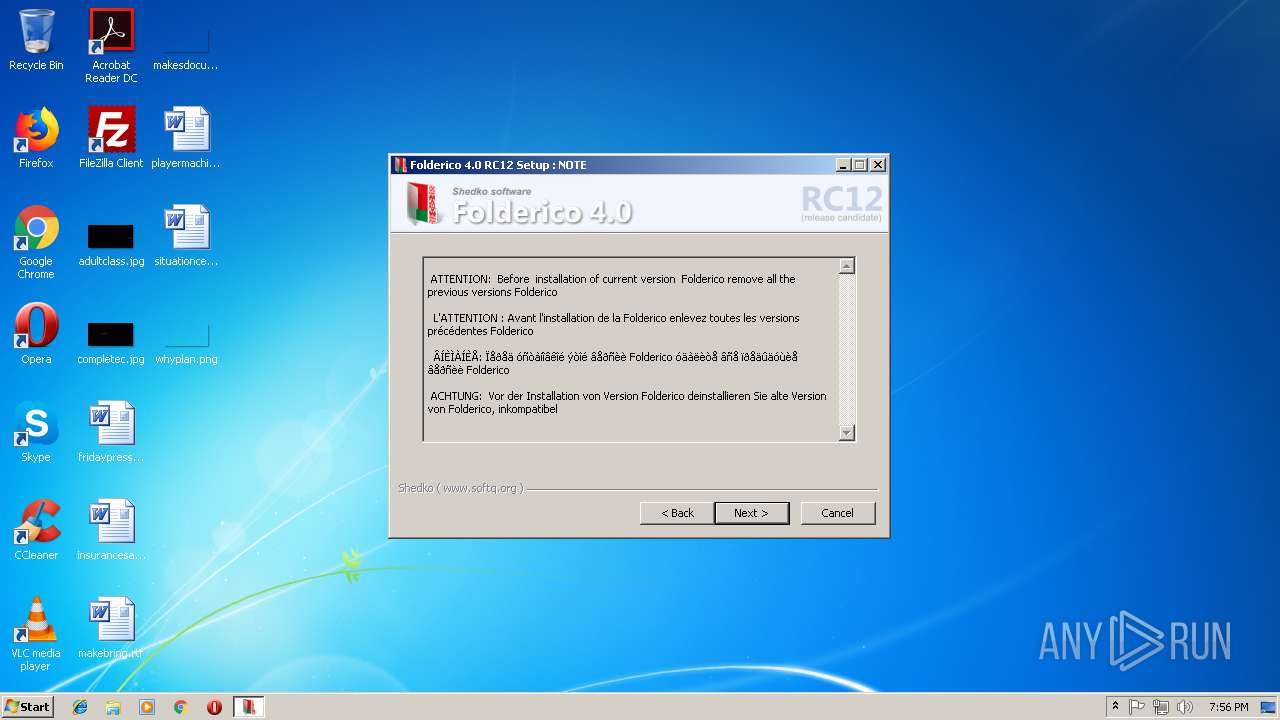Launch Internet Explorer from taskbar

[80, 706]
